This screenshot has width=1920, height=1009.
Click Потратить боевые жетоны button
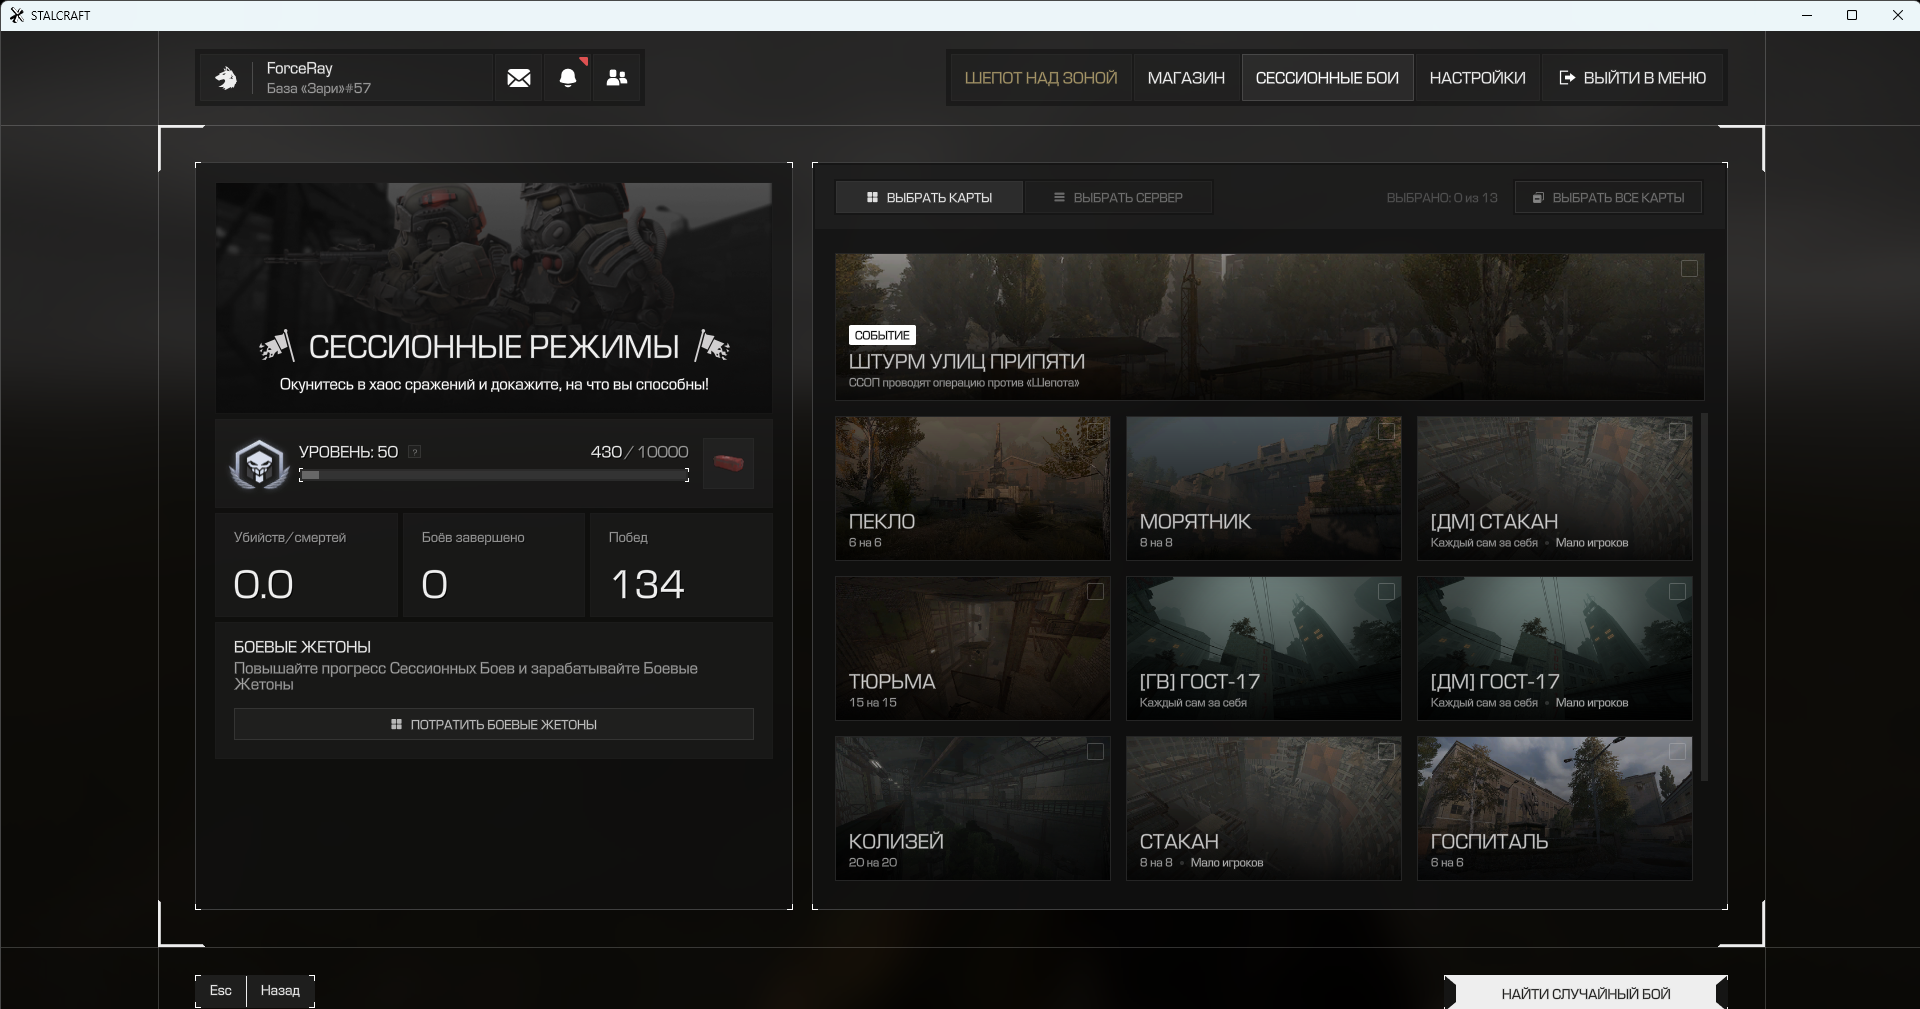click(494, 724)
